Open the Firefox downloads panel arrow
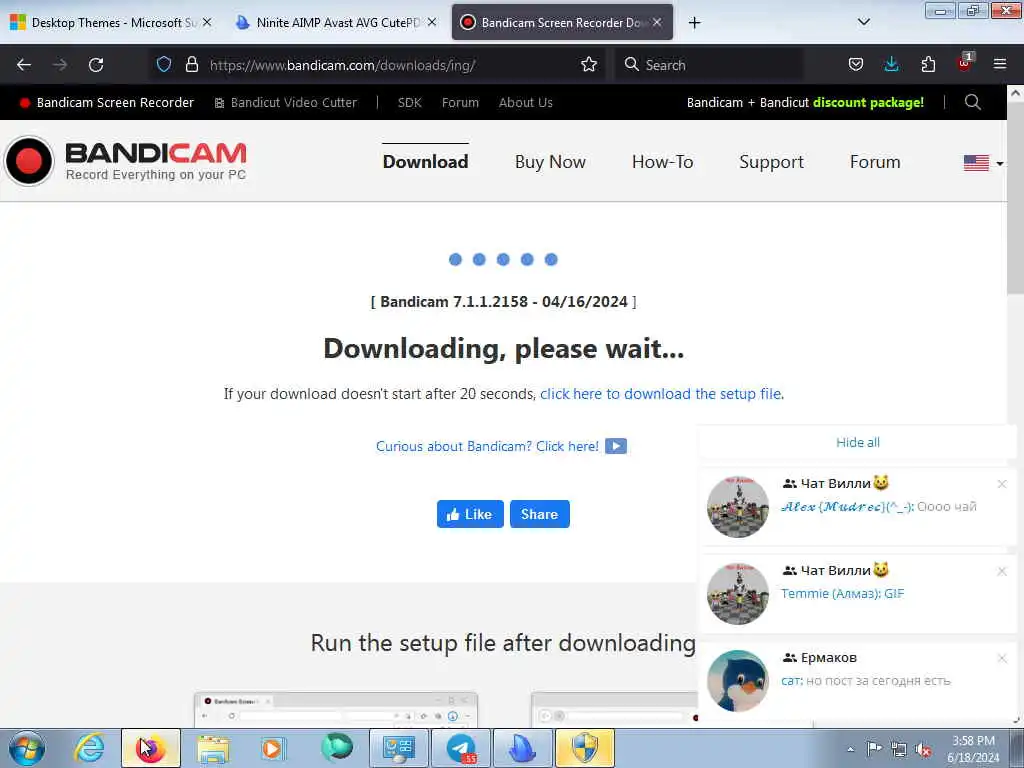This screenshot has height=768, width=1024. (x=891, y=64)
